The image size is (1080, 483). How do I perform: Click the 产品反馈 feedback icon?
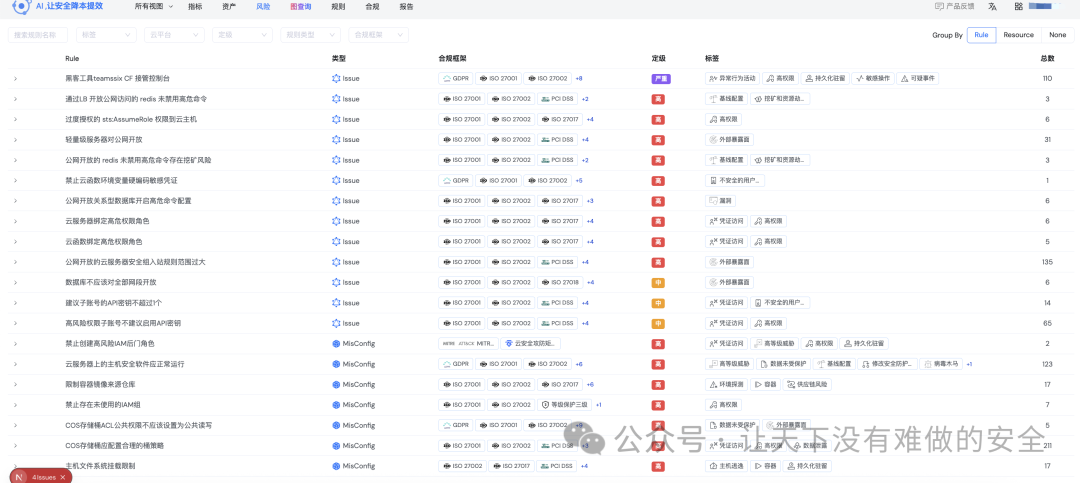point(939,6)
